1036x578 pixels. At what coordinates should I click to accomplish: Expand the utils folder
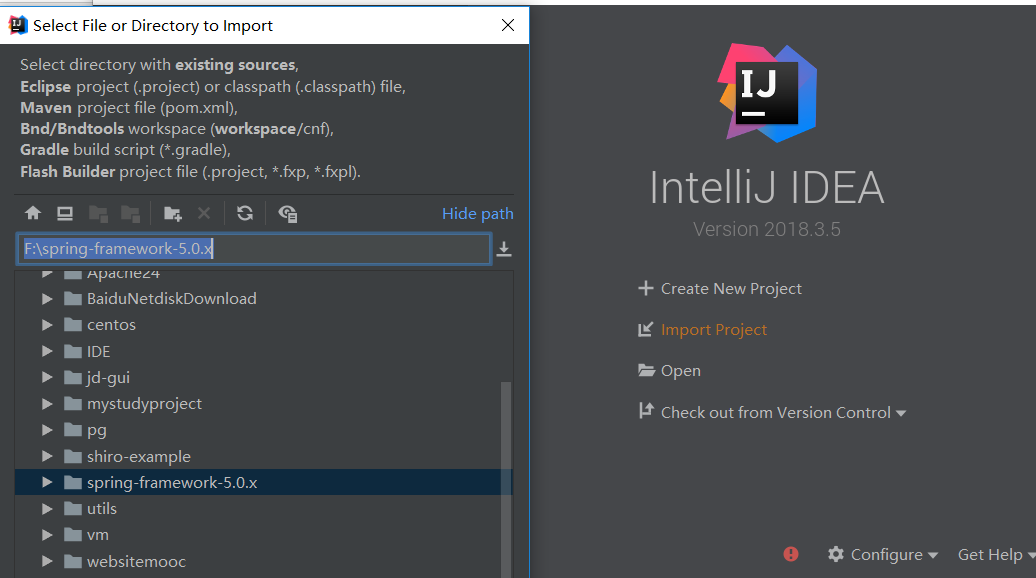pyautogui.click(x=47, y=509)
